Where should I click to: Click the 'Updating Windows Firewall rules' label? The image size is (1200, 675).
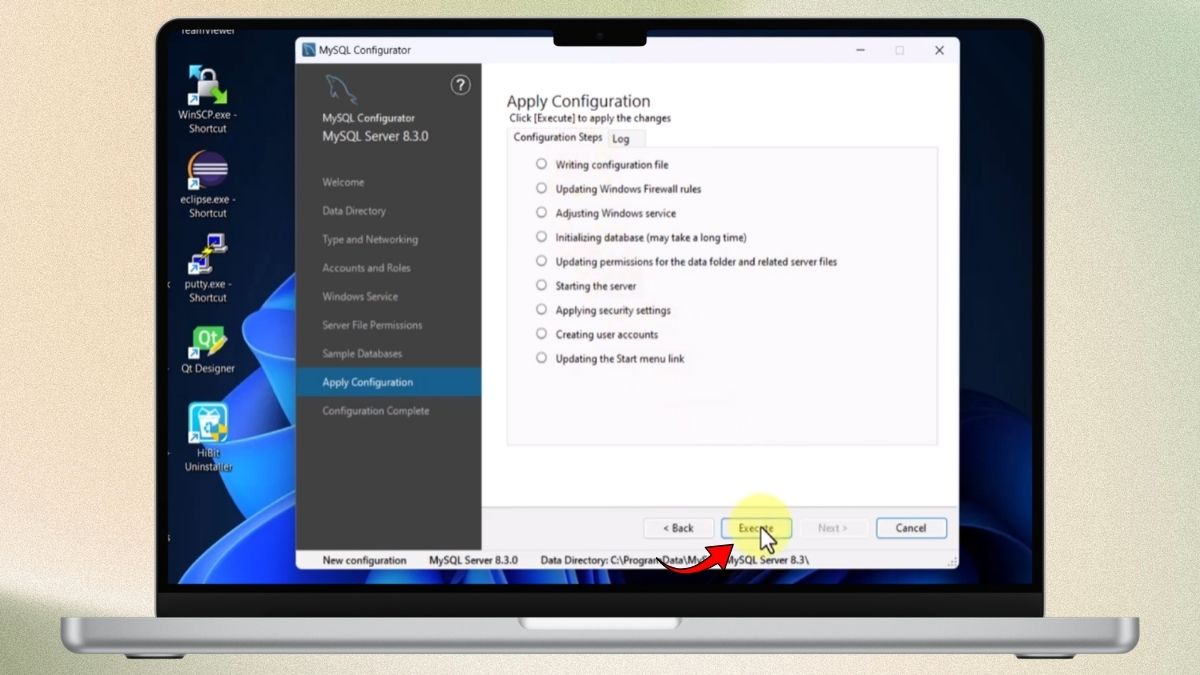[629, 189]
